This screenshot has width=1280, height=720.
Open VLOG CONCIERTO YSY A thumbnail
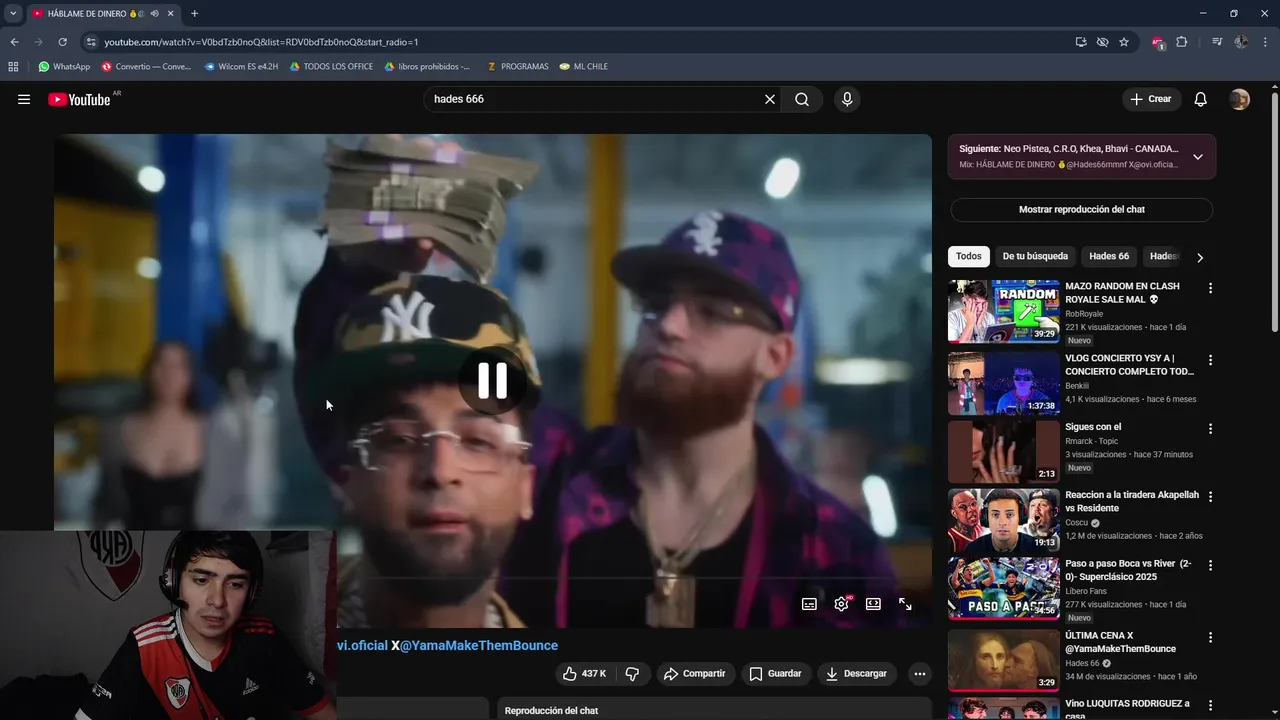(1003, 383)
